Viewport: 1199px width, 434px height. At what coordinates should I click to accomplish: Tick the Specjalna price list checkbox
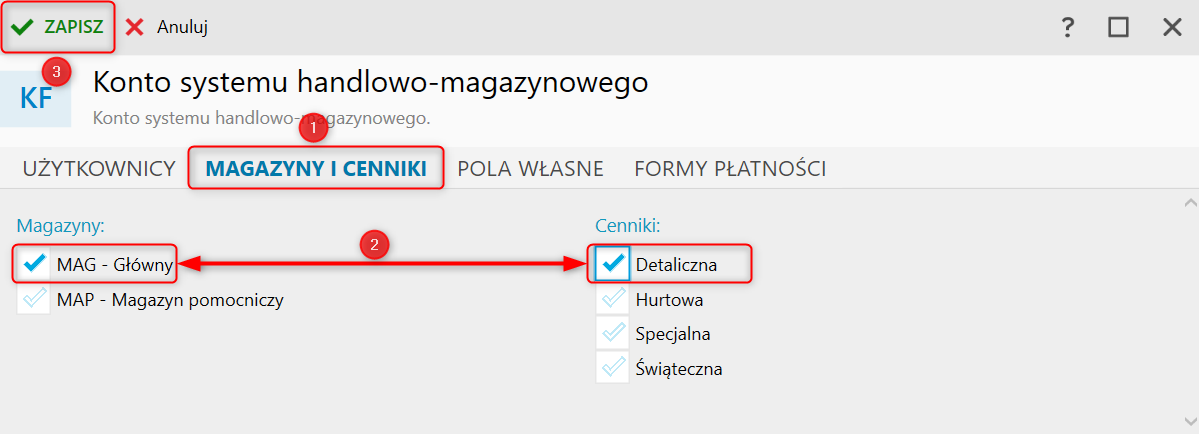613,333
